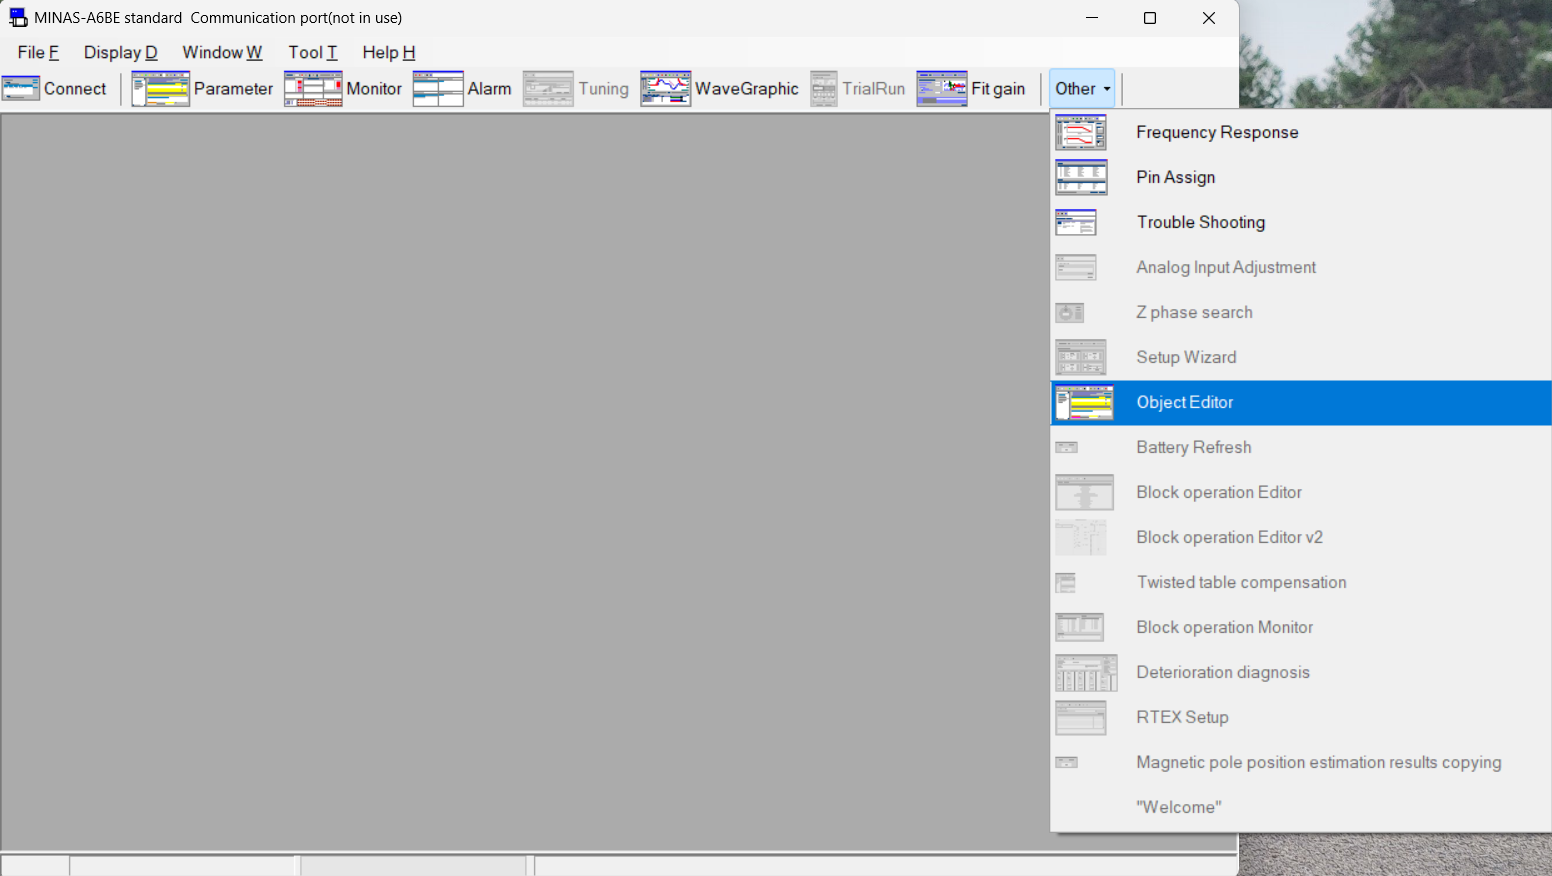The width and height of the screenshot is (1552, 876).
Task: Open the Window menu
Action: pos(222,53)
